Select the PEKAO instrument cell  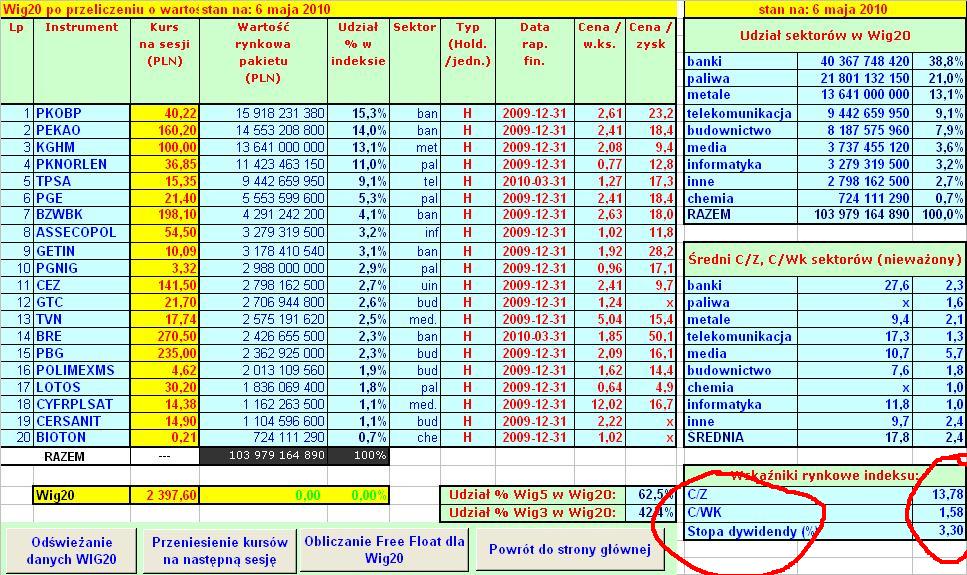point(81,130)
